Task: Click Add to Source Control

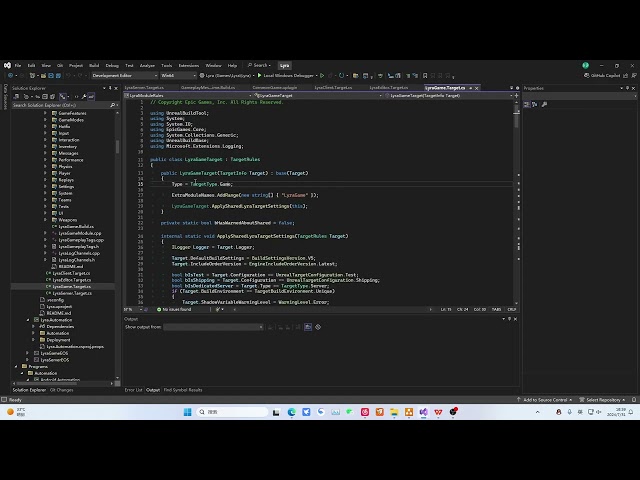Action: 544,400
